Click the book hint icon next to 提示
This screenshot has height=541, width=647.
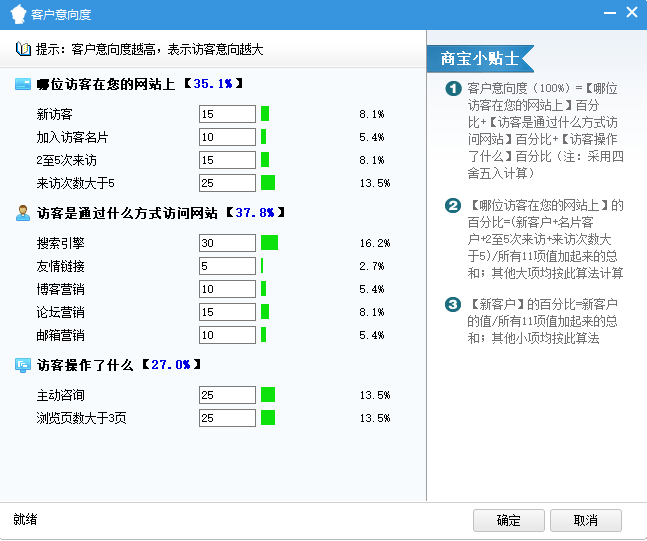[x=23, y=49]
